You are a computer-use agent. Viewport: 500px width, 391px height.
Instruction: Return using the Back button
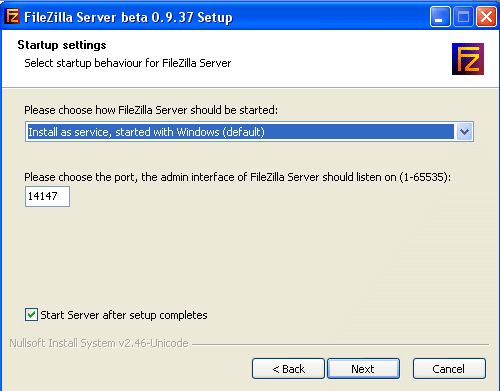click(x=288, y=369)
